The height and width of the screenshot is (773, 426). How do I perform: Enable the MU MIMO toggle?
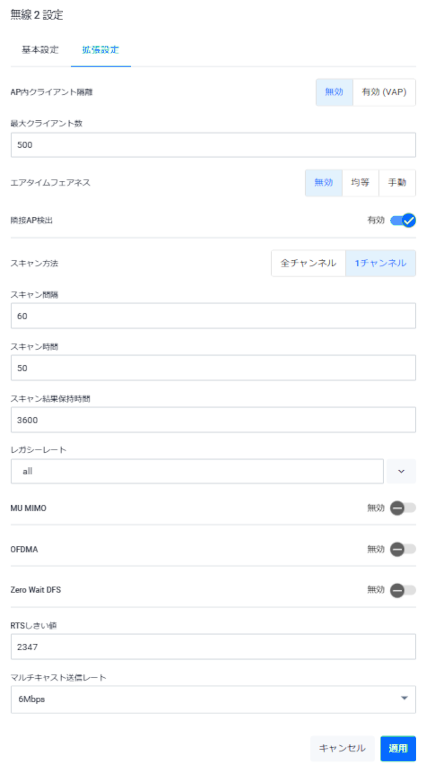coord(403,508)
